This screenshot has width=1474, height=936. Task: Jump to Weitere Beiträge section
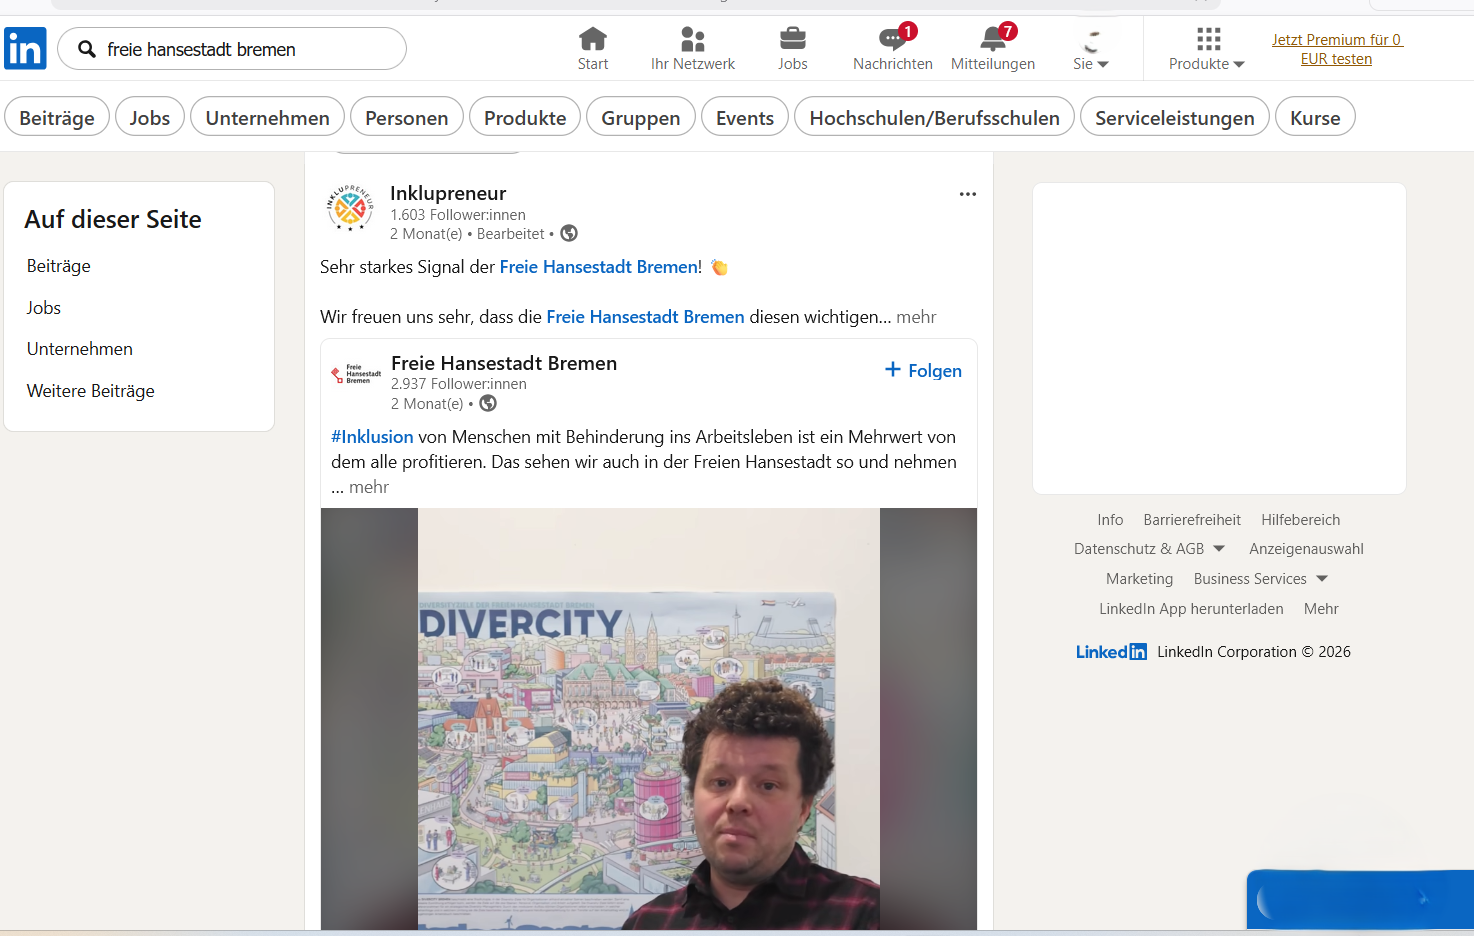click(90, 391)
